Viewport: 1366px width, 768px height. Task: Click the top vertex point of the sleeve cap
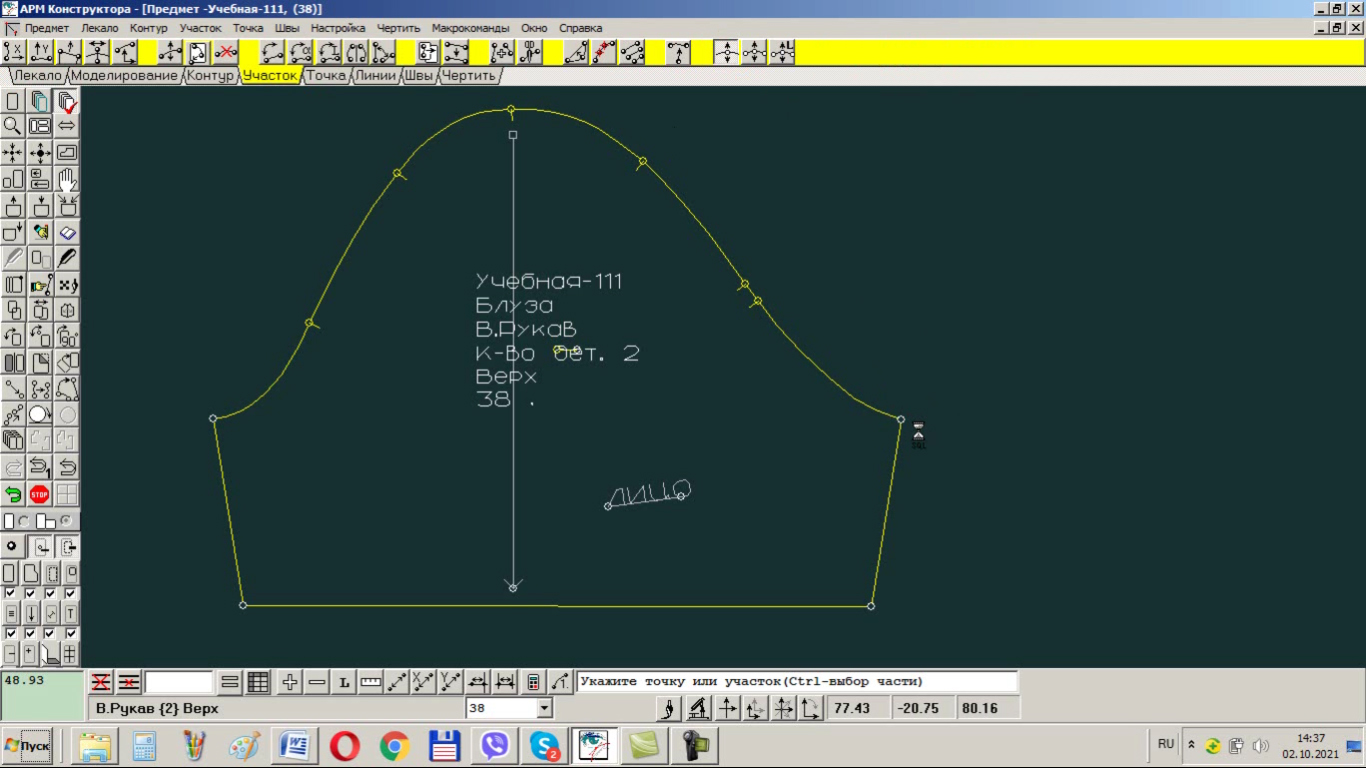pyautogui.click(x=511, y=109)
